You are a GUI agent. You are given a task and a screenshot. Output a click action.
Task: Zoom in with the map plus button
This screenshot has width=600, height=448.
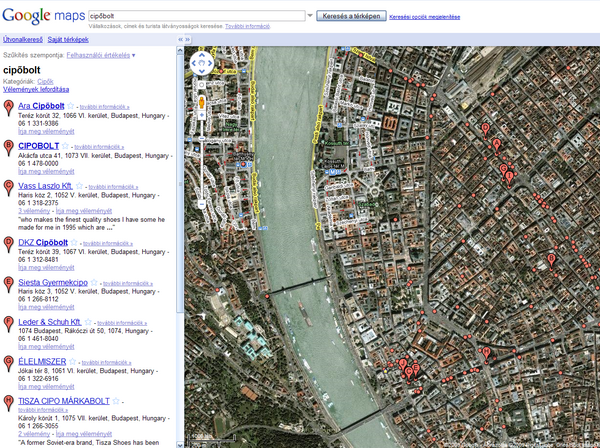(202, 115)
